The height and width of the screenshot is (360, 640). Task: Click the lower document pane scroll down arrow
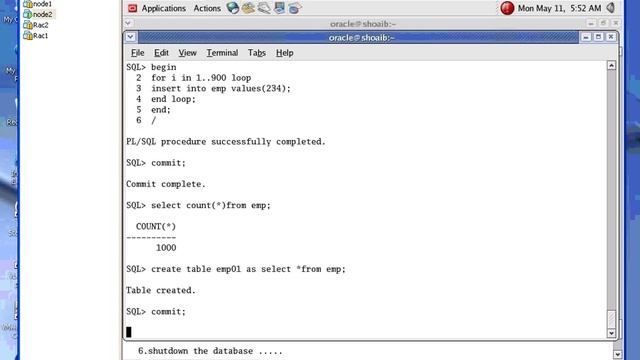618,354
